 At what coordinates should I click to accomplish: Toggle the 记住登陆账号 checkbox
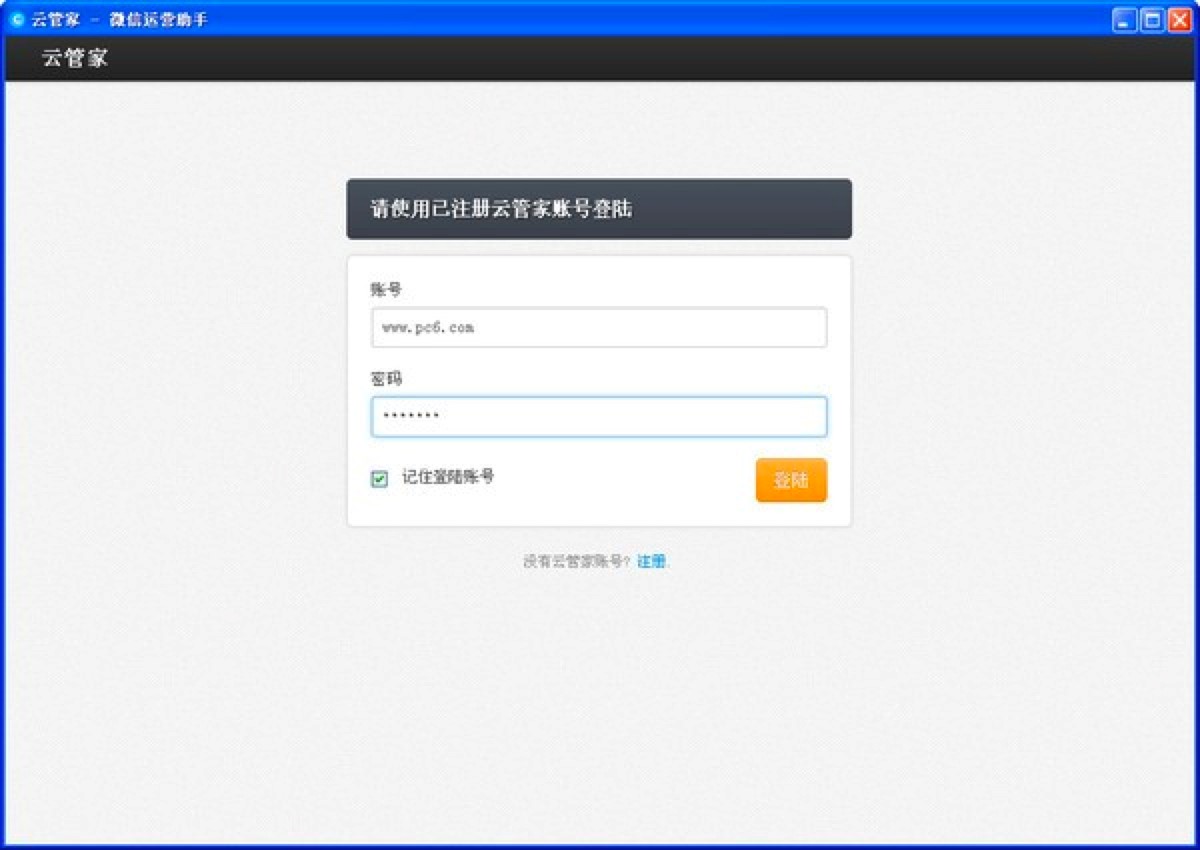coord(380,479)
